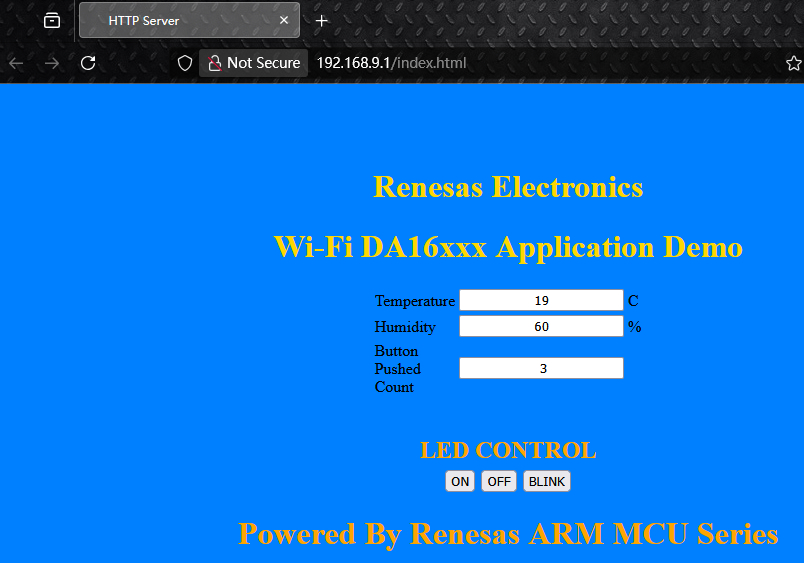Turn LED ON
Image resolution: width=804 pixels, height=563 pixels.
pyautogui.click(x=460, y=481)
